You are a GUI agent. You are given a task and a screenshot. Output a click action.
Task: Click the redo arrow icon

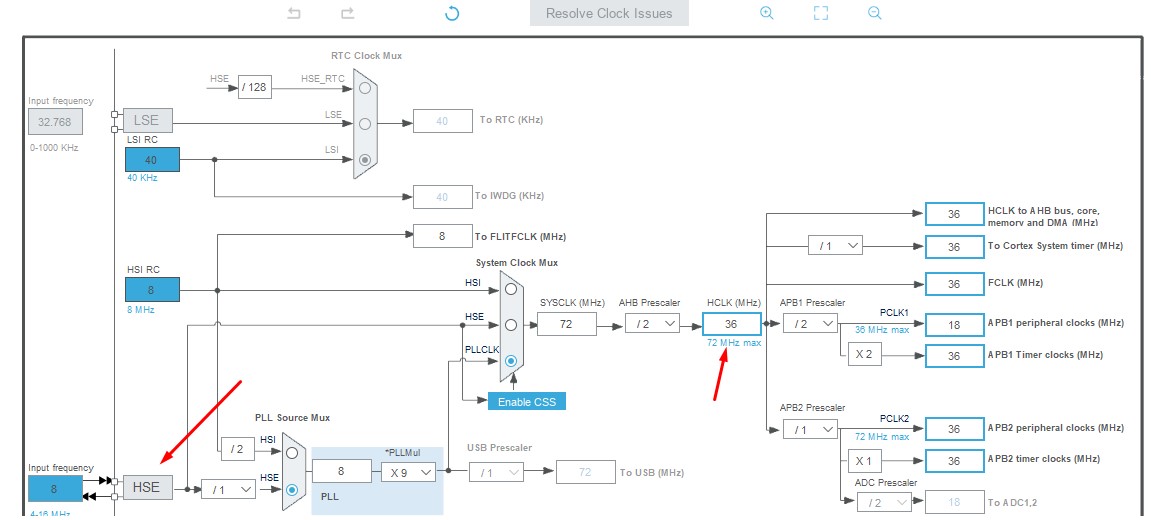coord(348,13)
